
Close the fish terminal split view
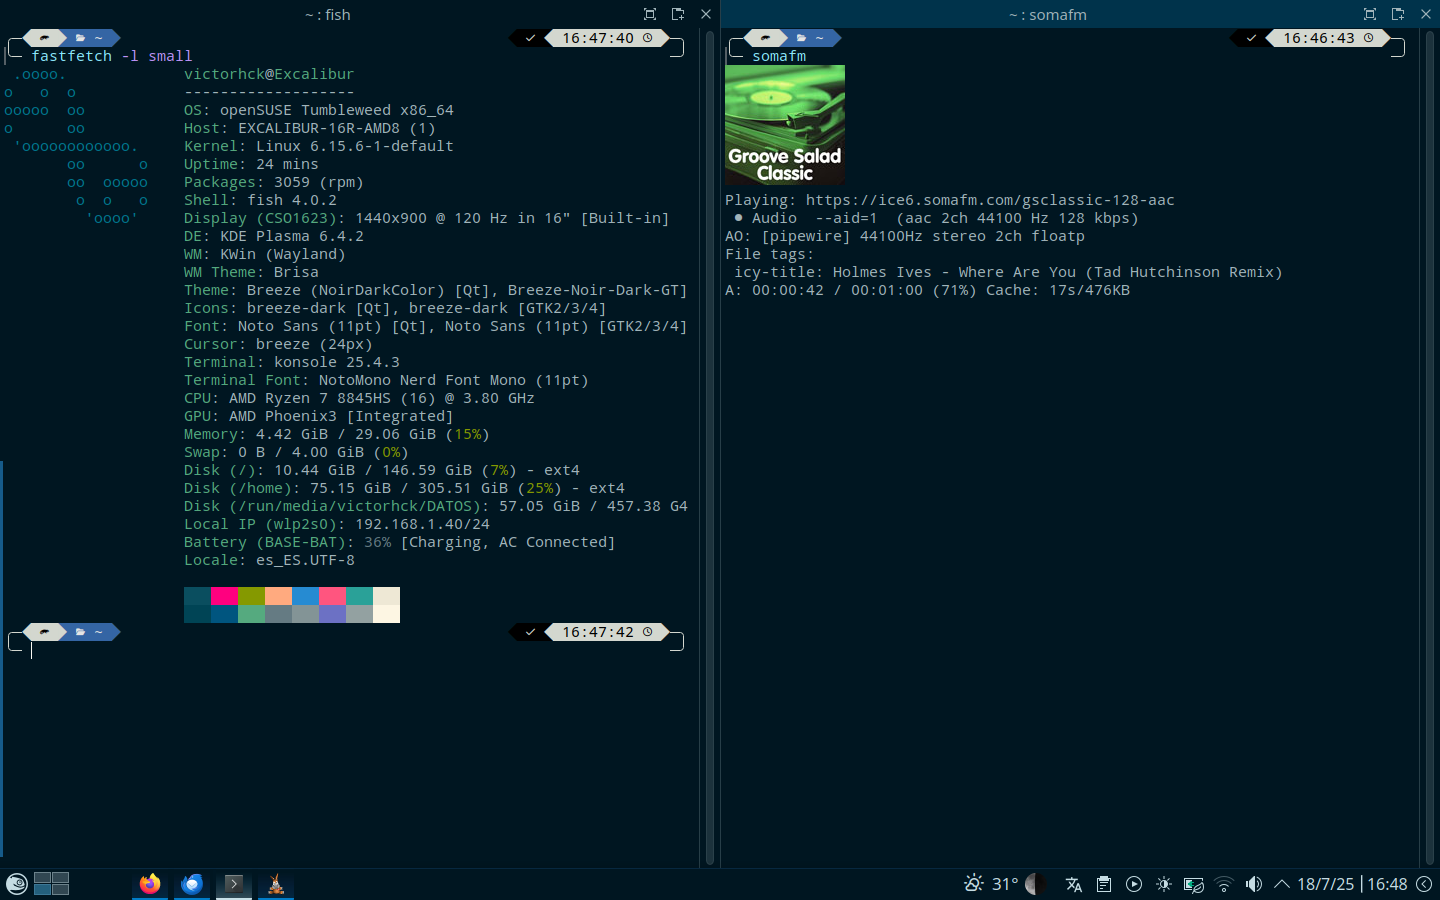[x=706, y=14]
